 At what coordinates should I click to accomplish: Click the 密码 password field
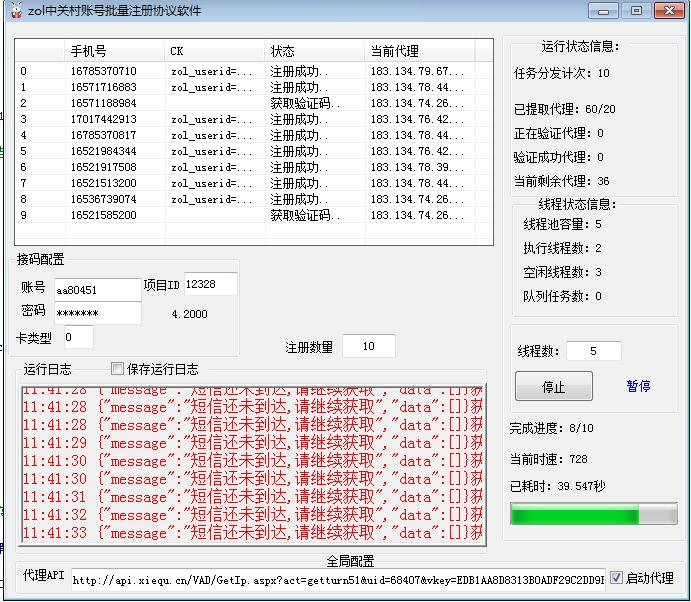point(96,313)
